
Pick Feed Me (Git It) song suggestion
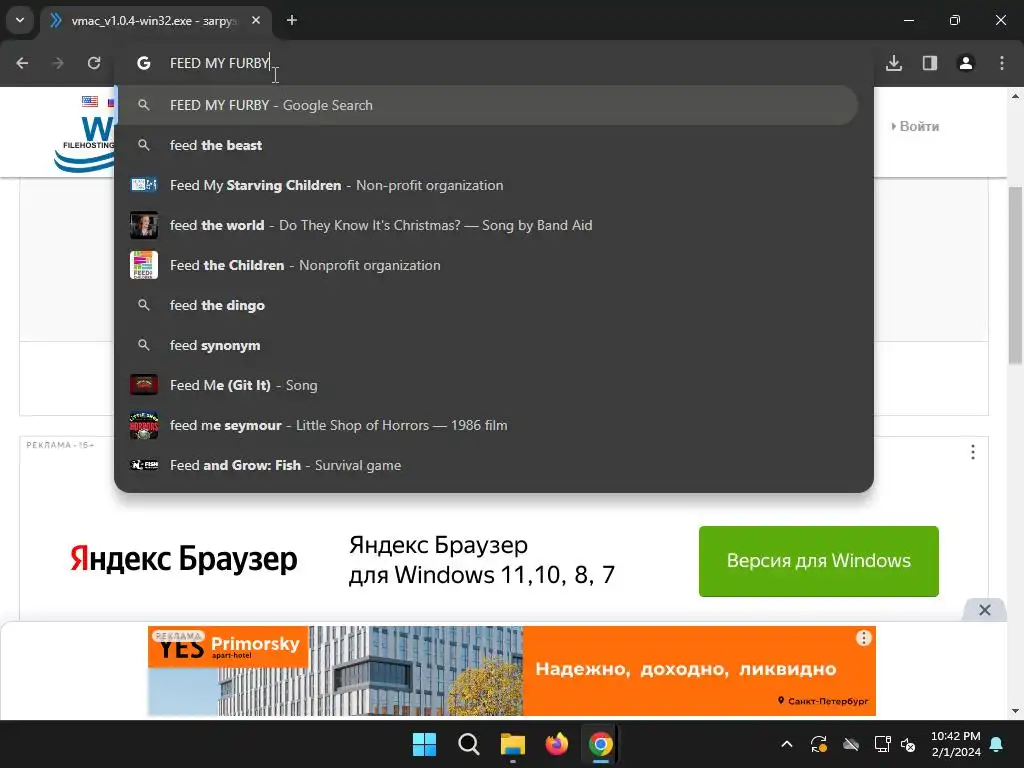(x=487, y=385)
